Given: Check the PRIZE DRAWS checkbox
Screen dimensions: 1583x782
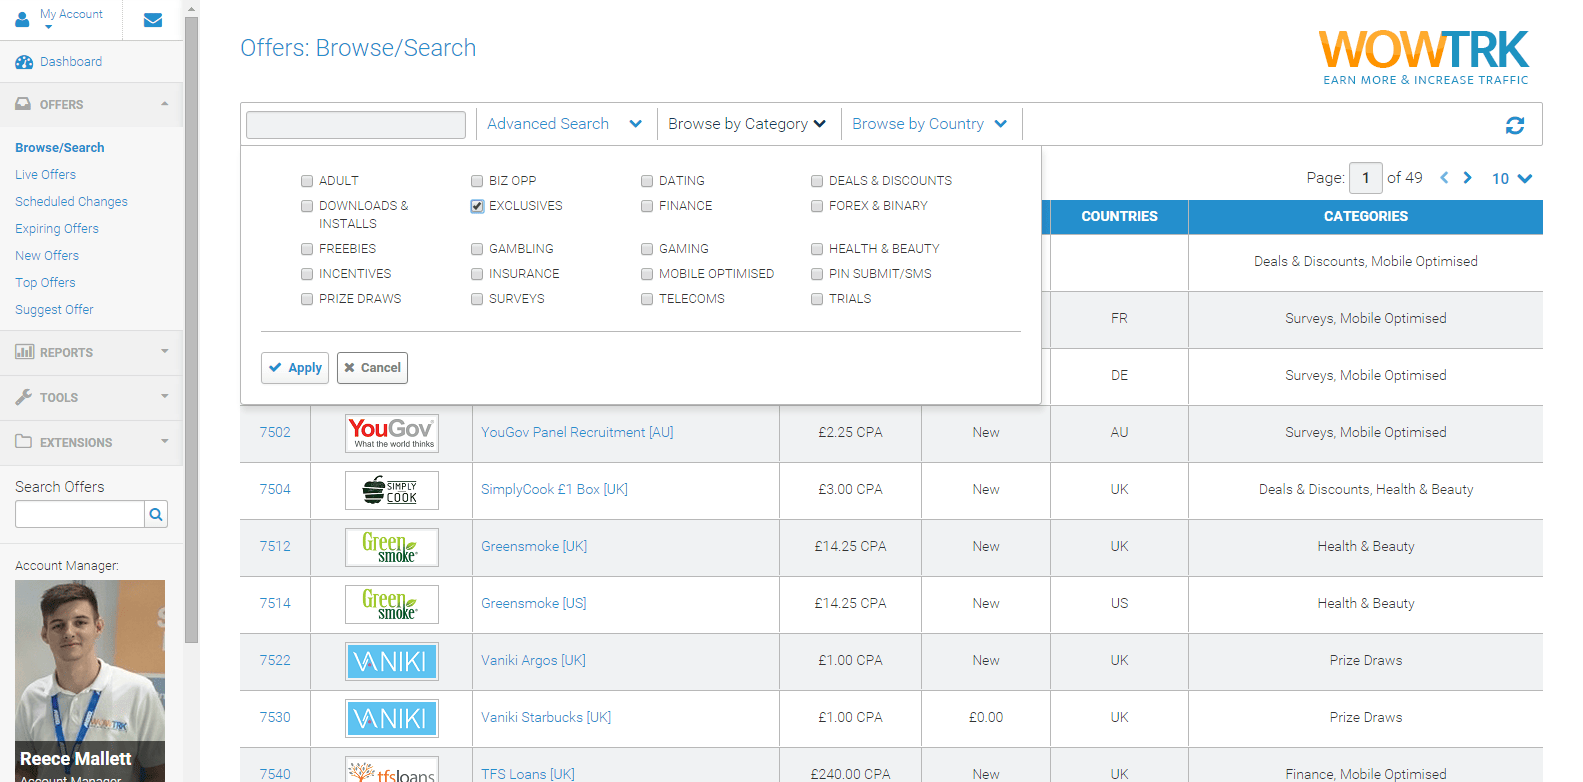Looking at the screenshot, I should click(x=307, y=299).
